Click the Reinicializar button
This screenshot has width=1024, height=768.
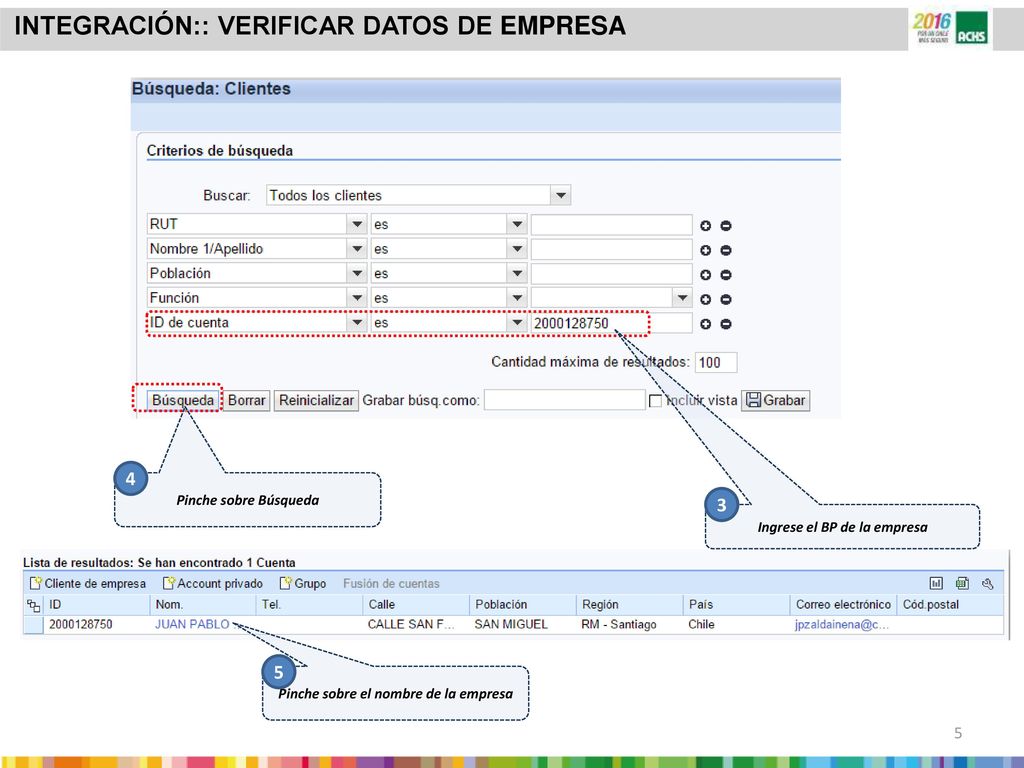tap(316, 400)
